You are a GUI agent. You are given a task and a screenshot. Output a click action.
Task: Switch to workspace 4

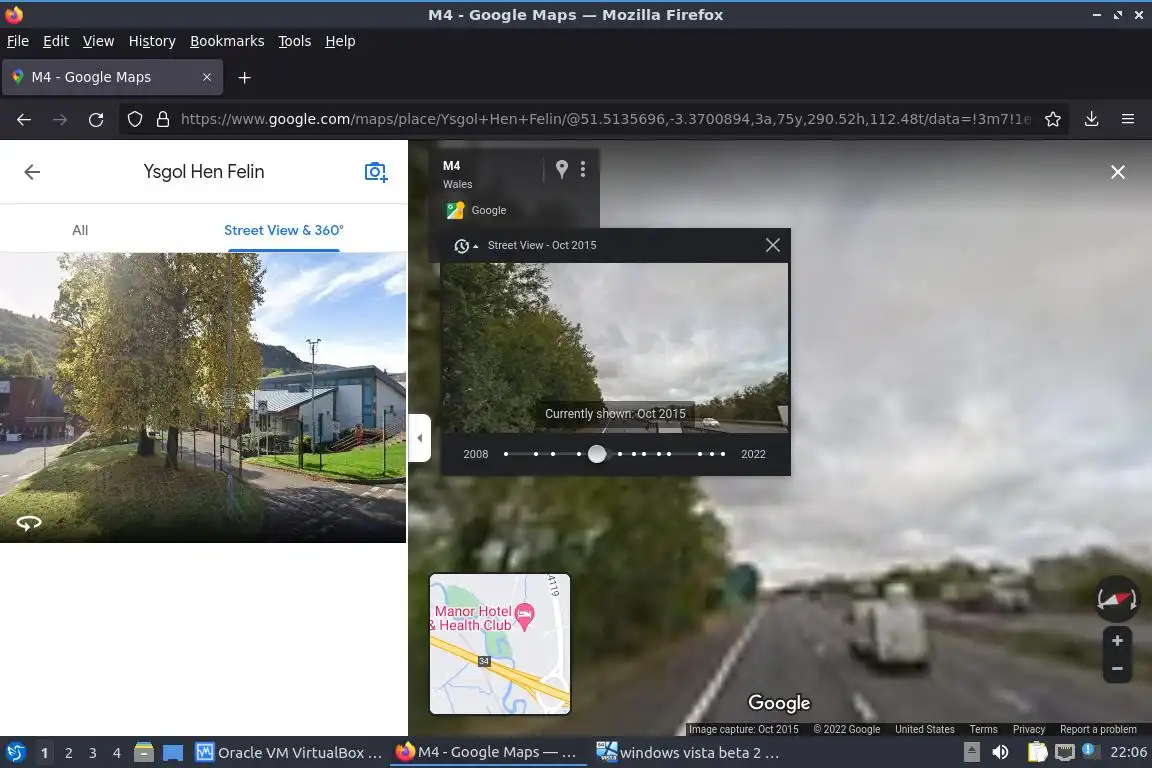click(116, 753)
